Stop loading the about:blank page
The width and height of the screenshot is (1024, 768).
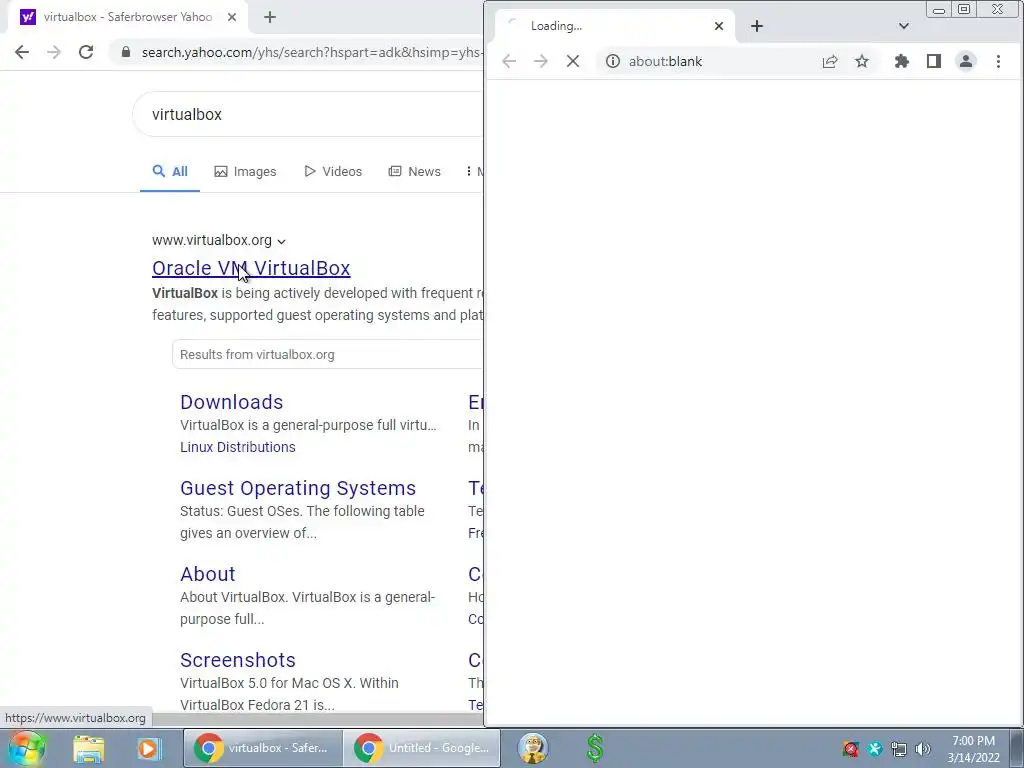pos(573,61)
